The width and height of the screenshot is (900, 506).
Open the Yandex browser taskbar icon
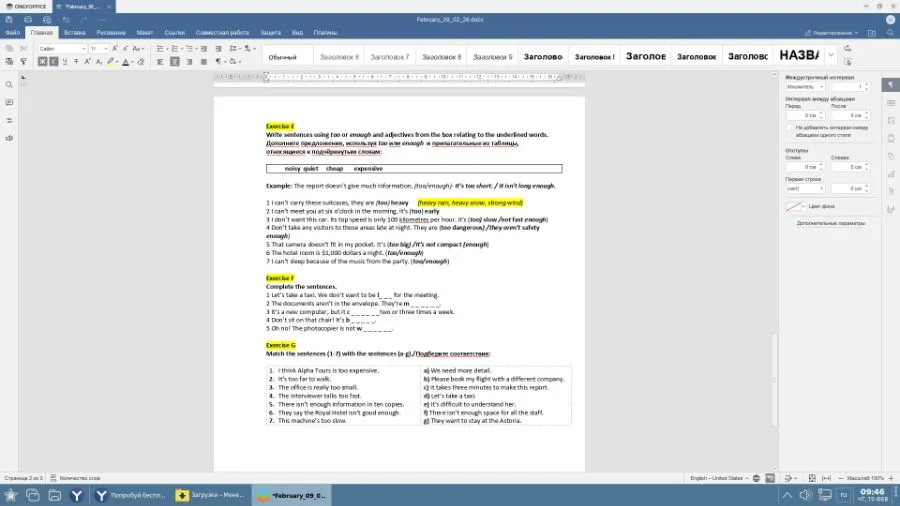coord(76,495)
